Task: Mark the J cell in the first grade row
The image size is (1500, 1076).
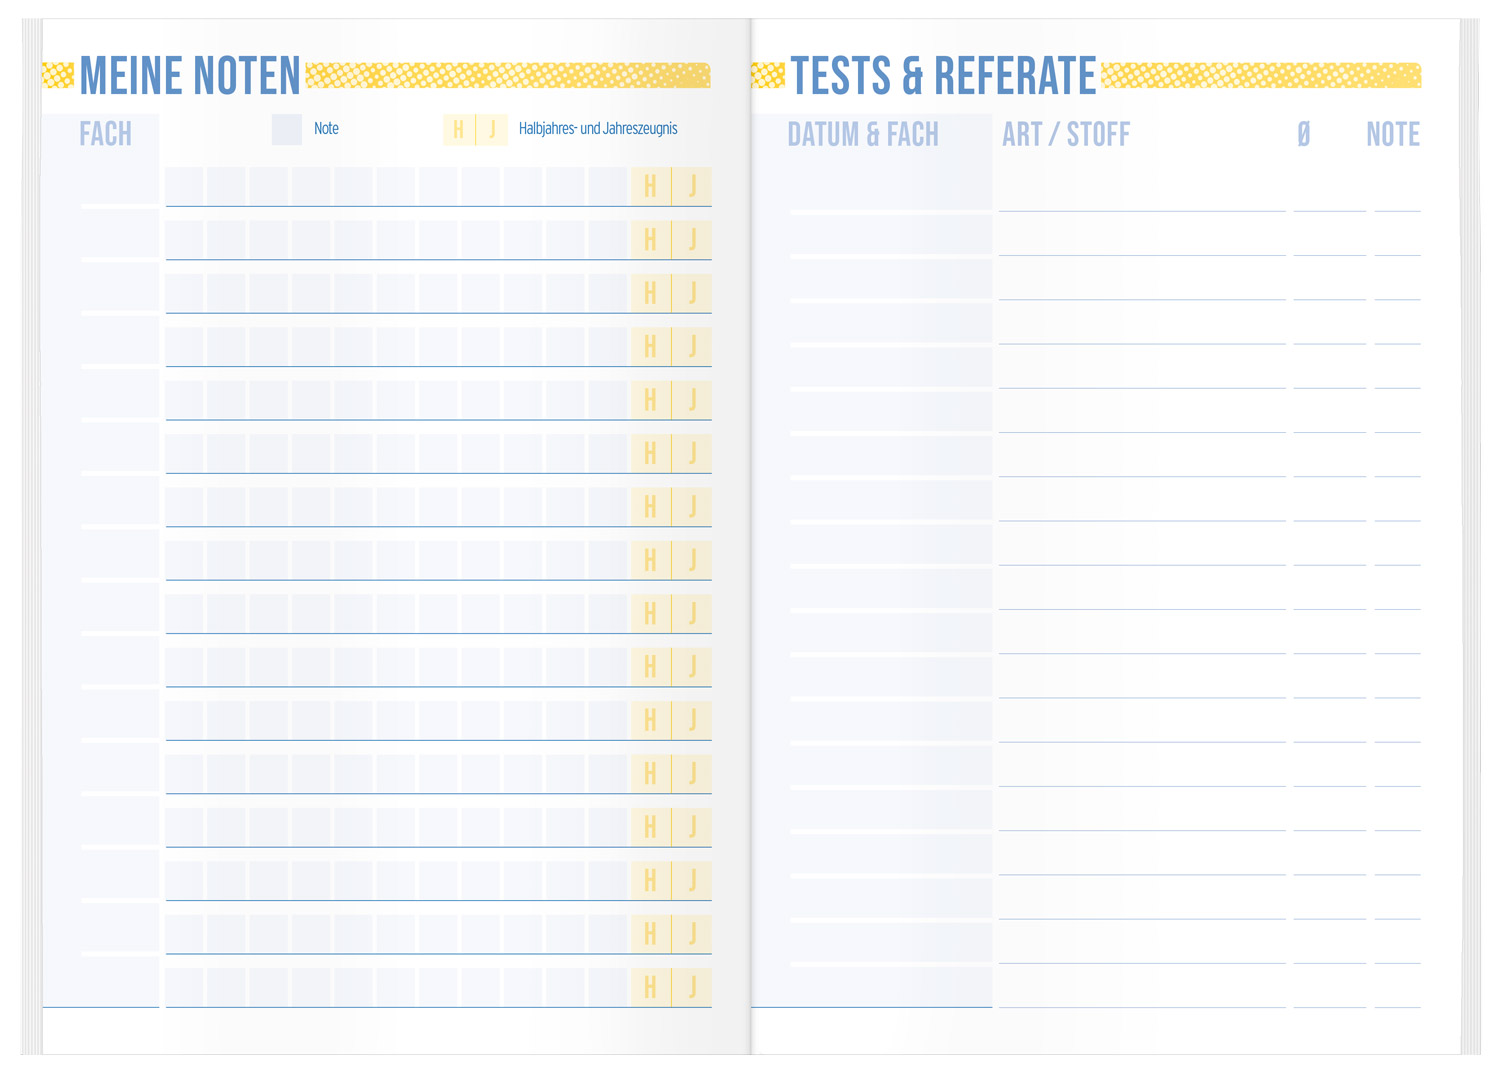Action: click(x=692, y=186)
